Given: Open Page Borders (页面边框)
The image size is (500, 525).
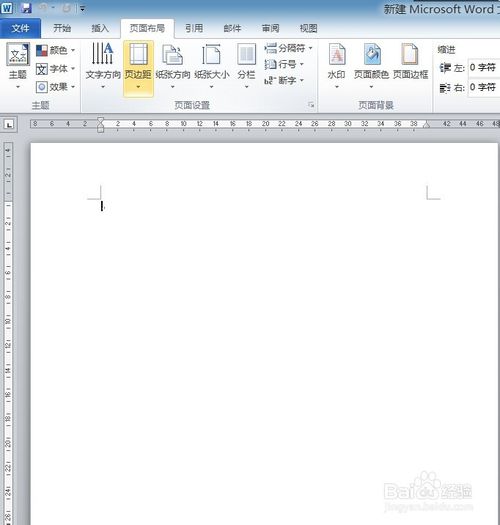Looking at the screenshot, I should [410, 62].
